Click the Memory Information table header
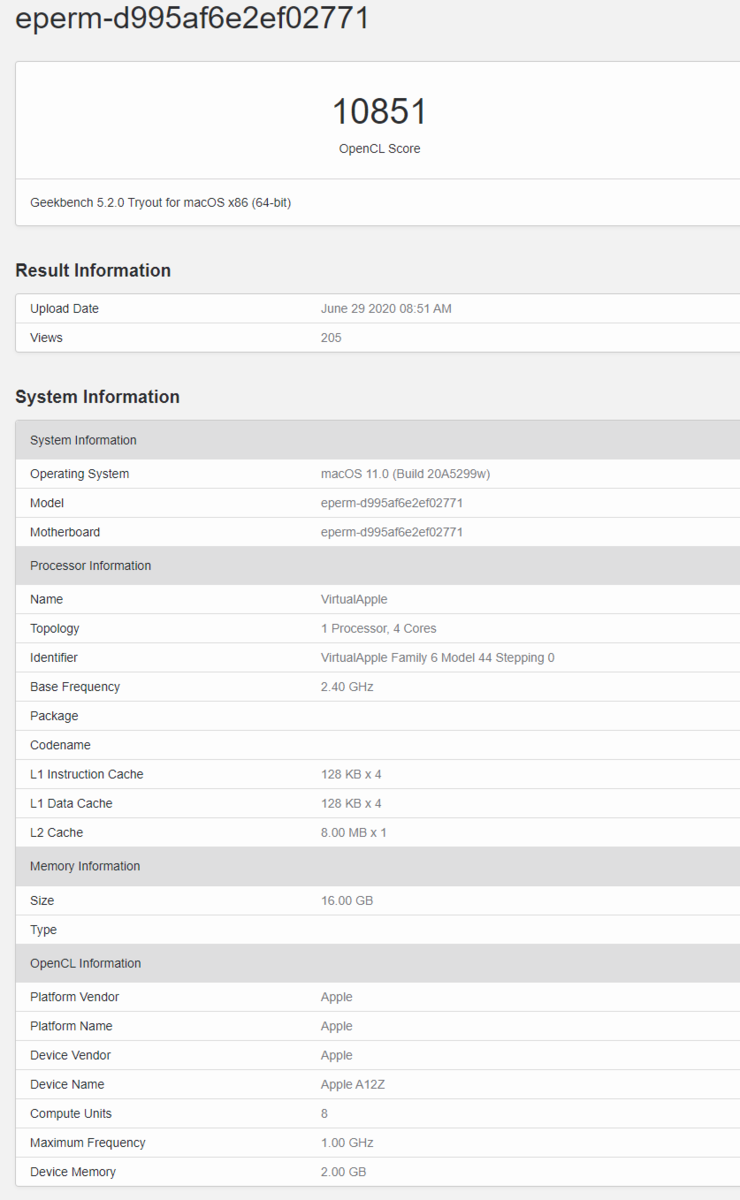 click(378, 867)
